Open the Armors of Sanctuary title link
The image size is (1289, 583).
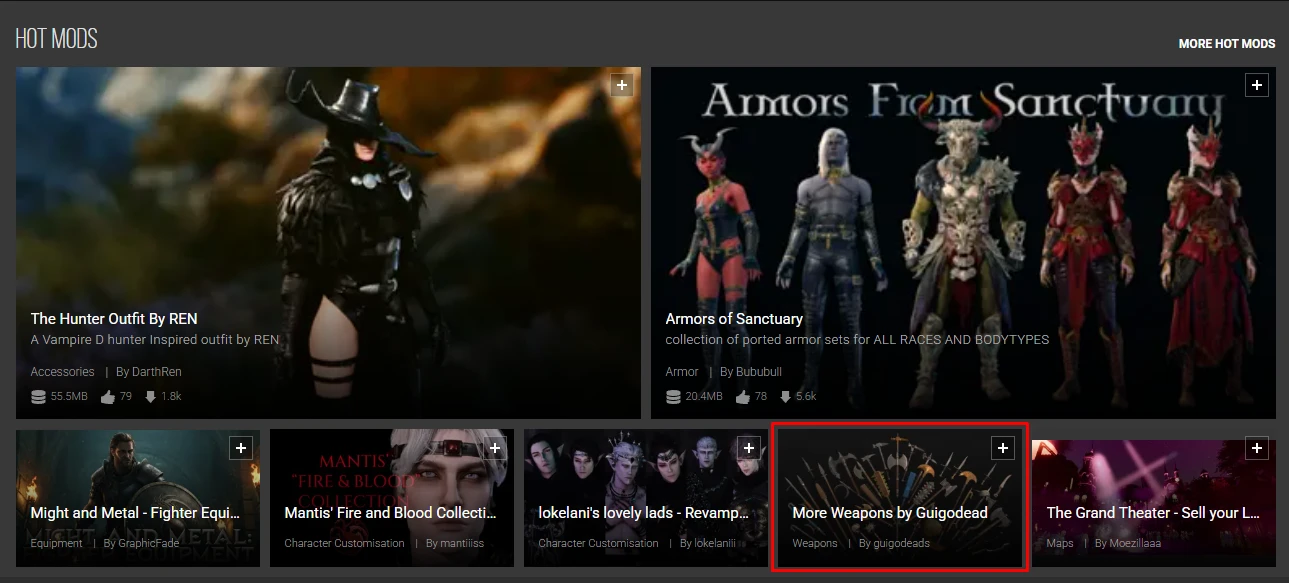[x=734, y=319]
